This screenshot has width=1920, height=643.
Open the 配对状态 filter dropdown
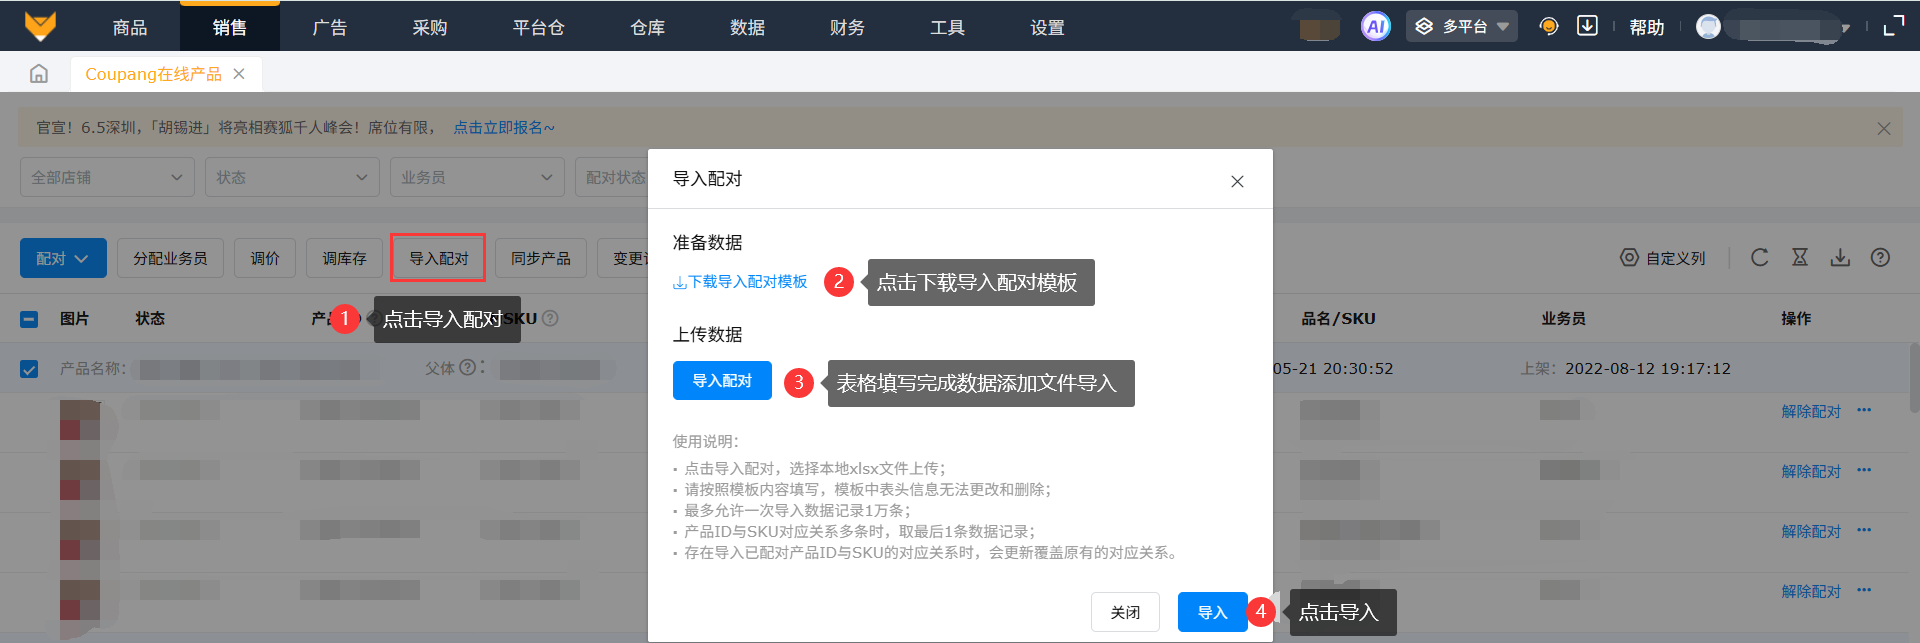click(x=612, y=177)
